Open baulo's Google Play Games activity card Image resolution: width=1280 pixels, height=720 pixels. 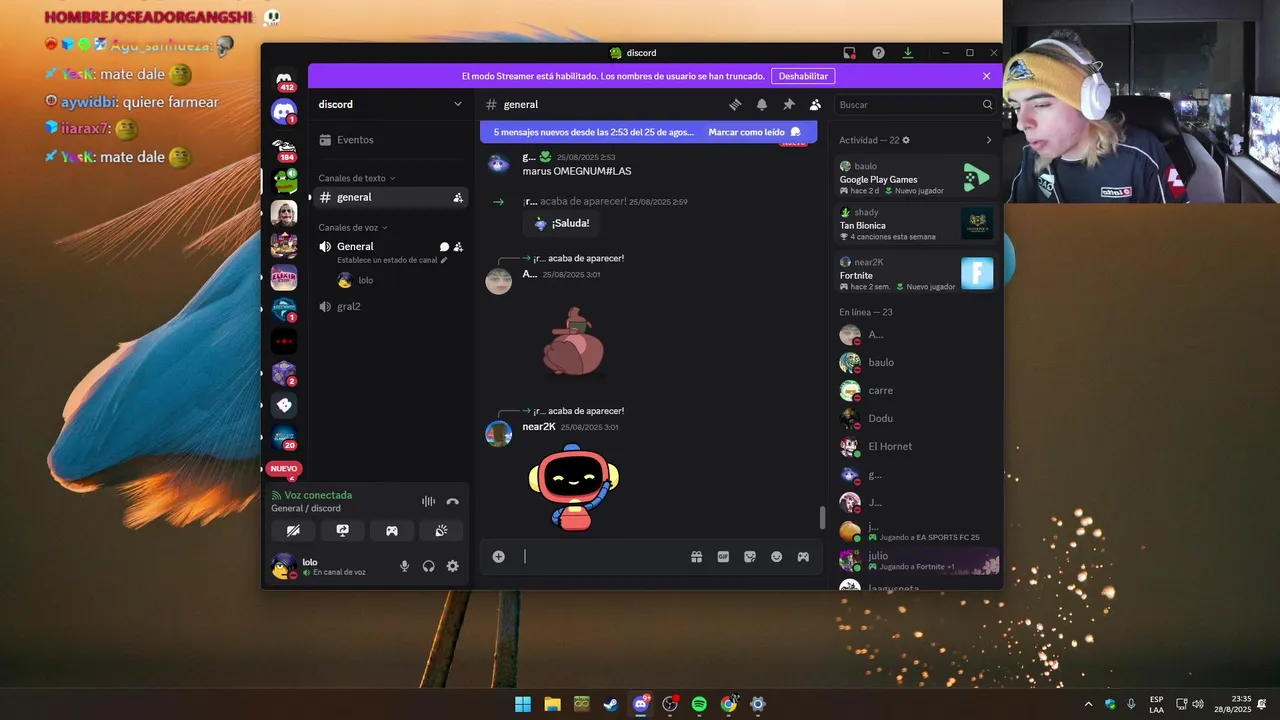point(917,178)
